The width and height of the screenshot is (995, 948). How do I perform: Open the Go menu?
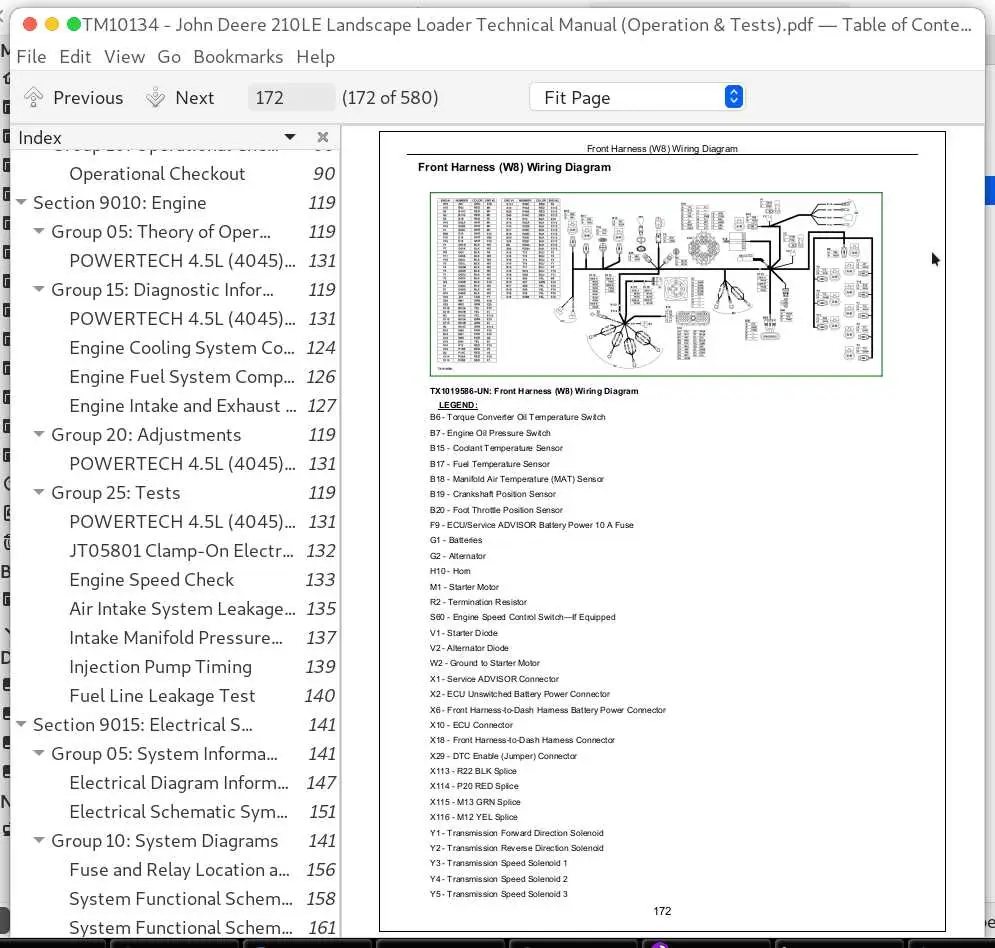[x=169, y=57]
